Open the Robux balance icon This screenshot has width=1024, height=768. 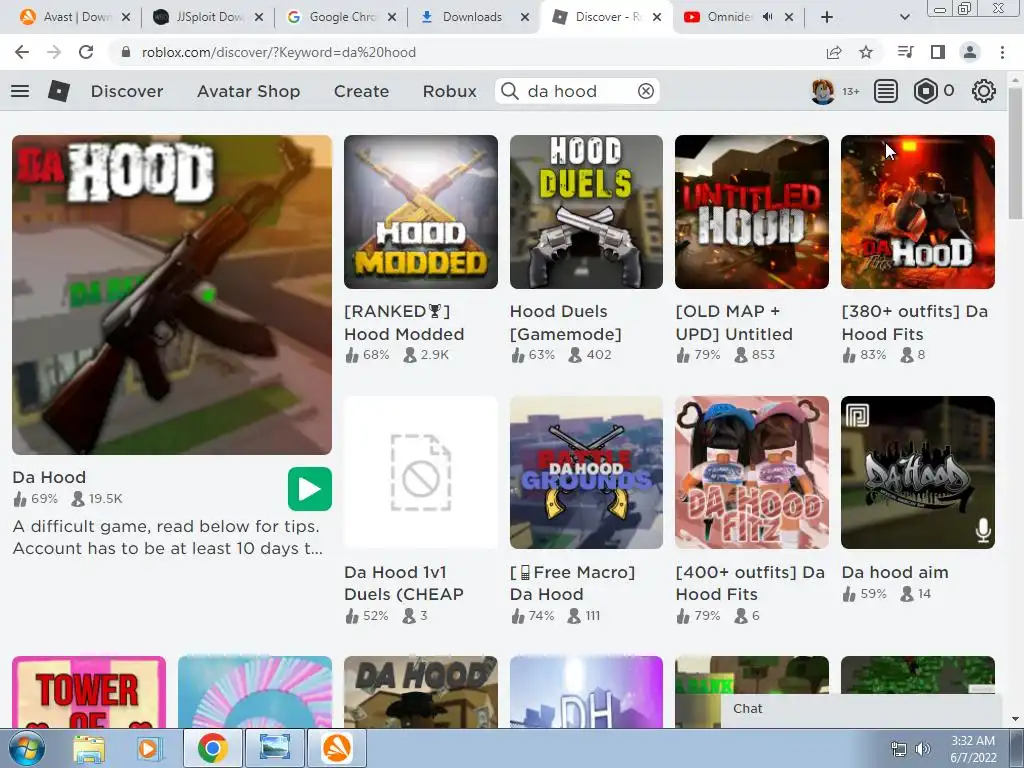925,91
